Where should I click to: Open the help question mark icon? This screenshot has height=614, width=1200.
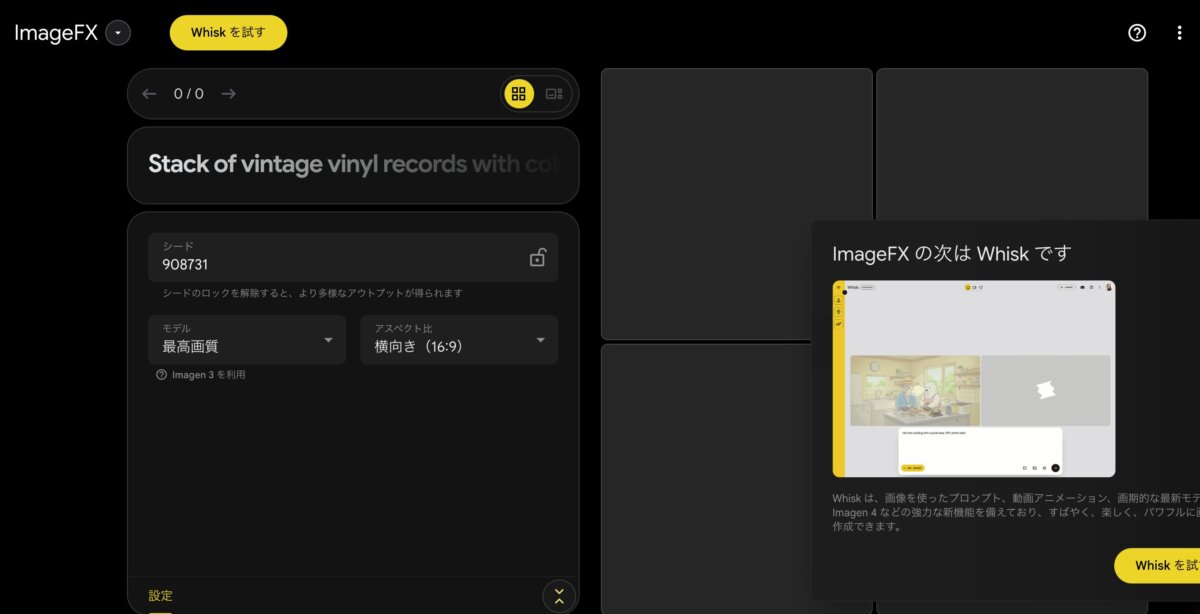coord(1137,33)
